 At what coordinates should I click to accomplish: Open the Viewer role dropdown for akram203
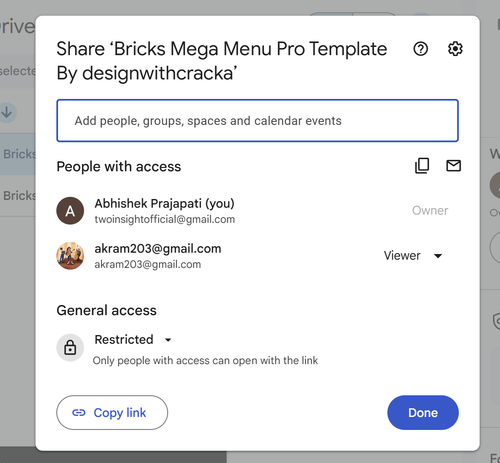coord(413,256)
